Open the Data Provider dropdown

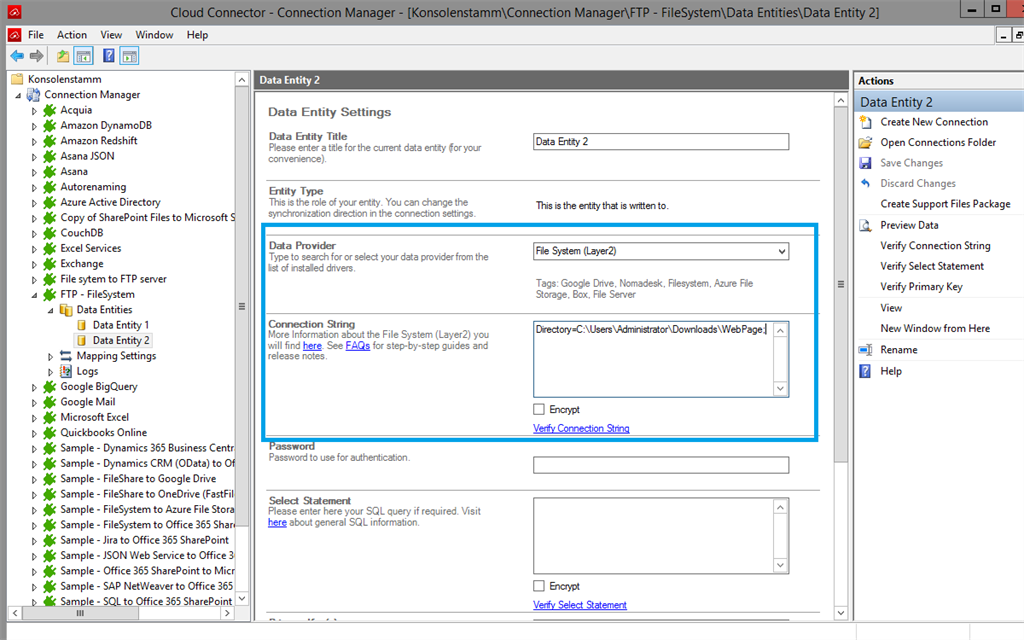(x=780, y=251)
